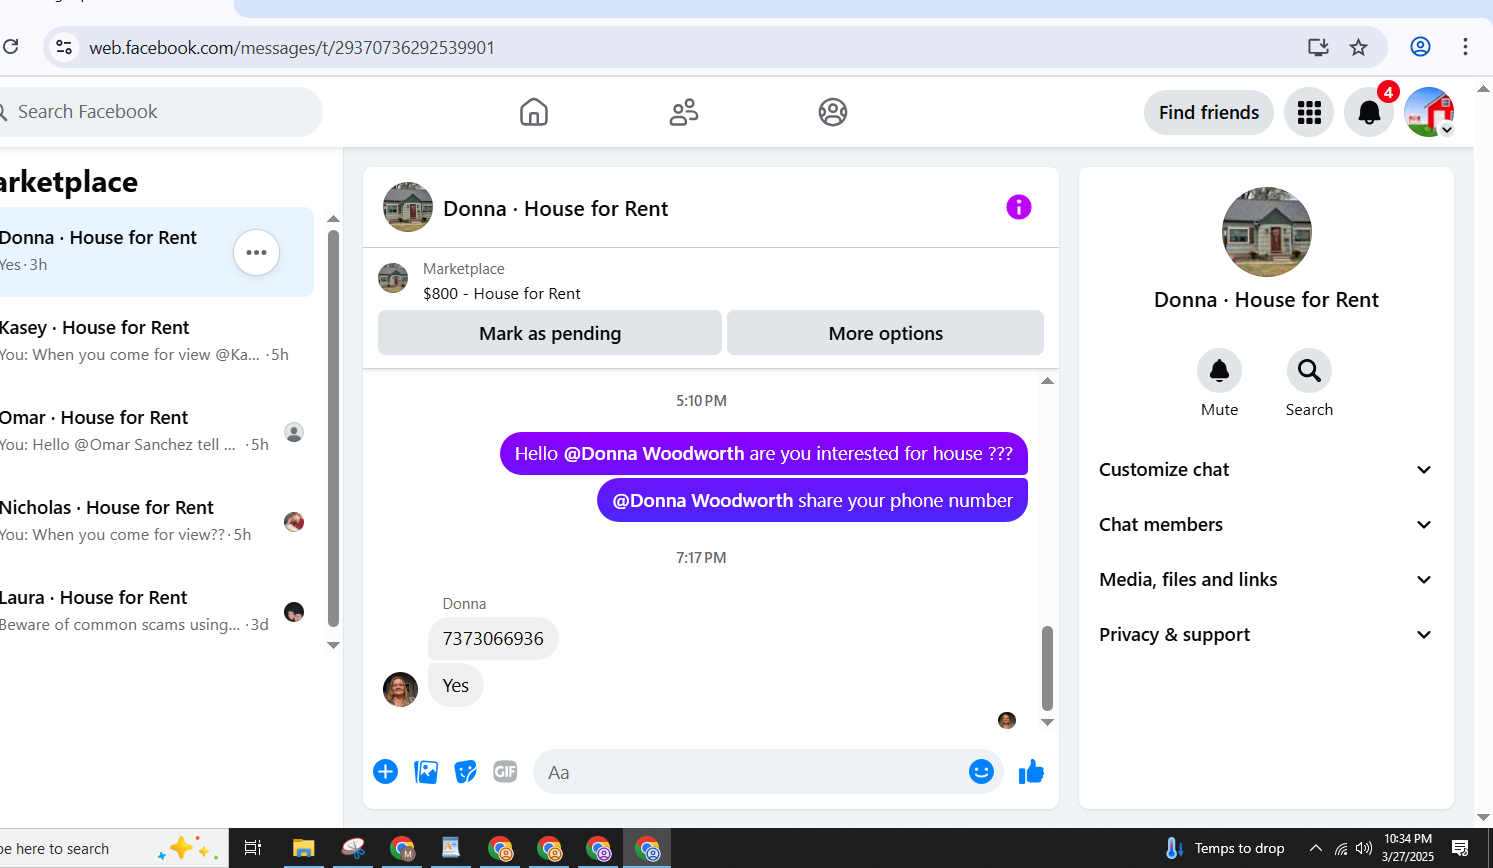Click the "Yes" message bubble

tap(455, 686)
